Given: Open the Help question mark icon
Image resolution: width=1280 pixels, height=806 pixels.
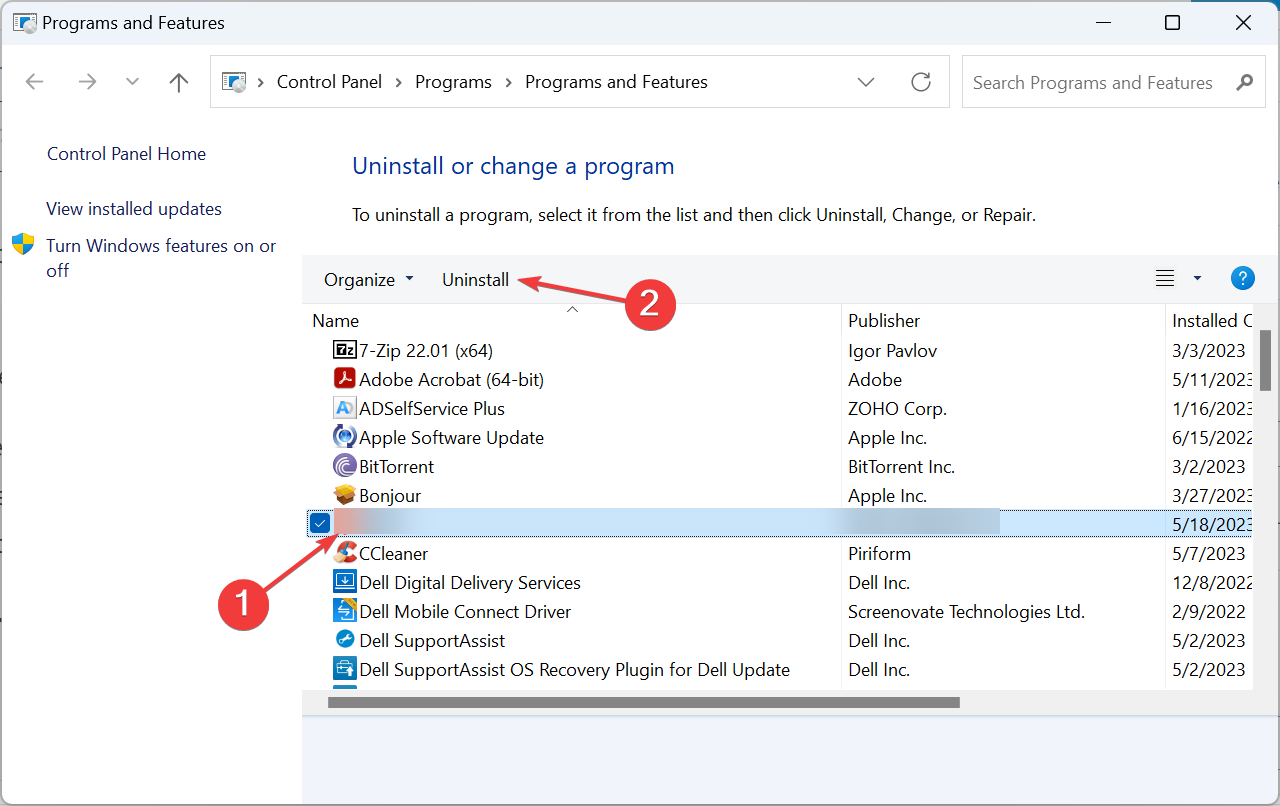Looking at the screenshot, I should pyautogui.click(x=1242, y=279).
